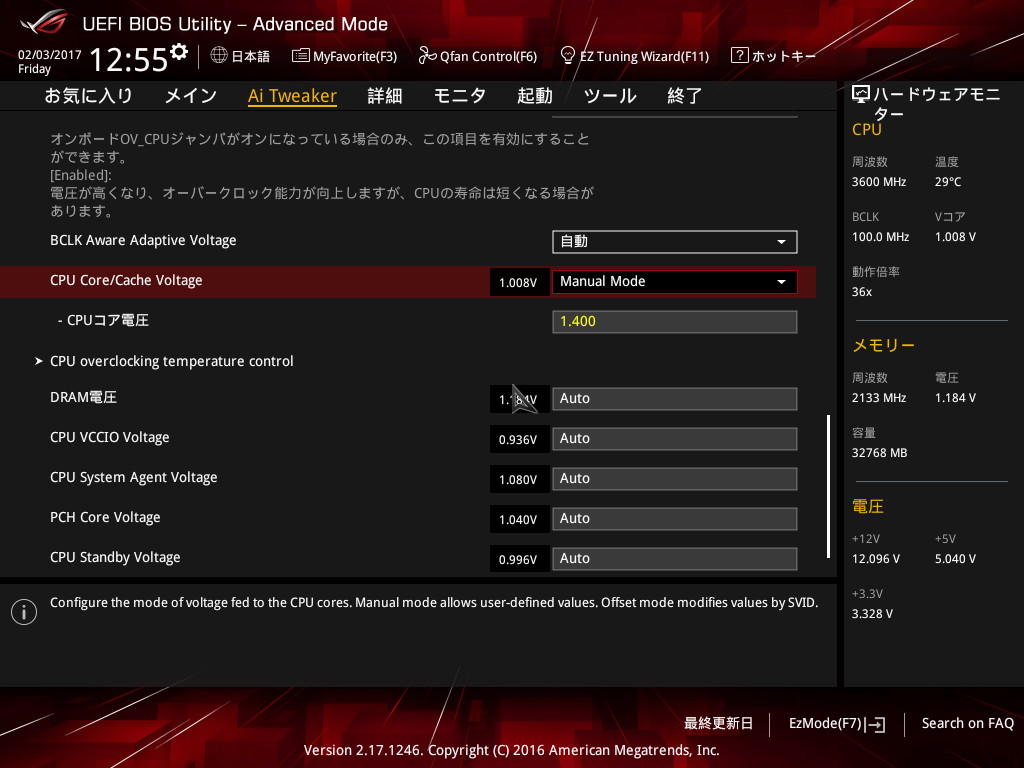Click the 0.996V Standby reading
The image size is (1024, 768).
tap(518, 560)
